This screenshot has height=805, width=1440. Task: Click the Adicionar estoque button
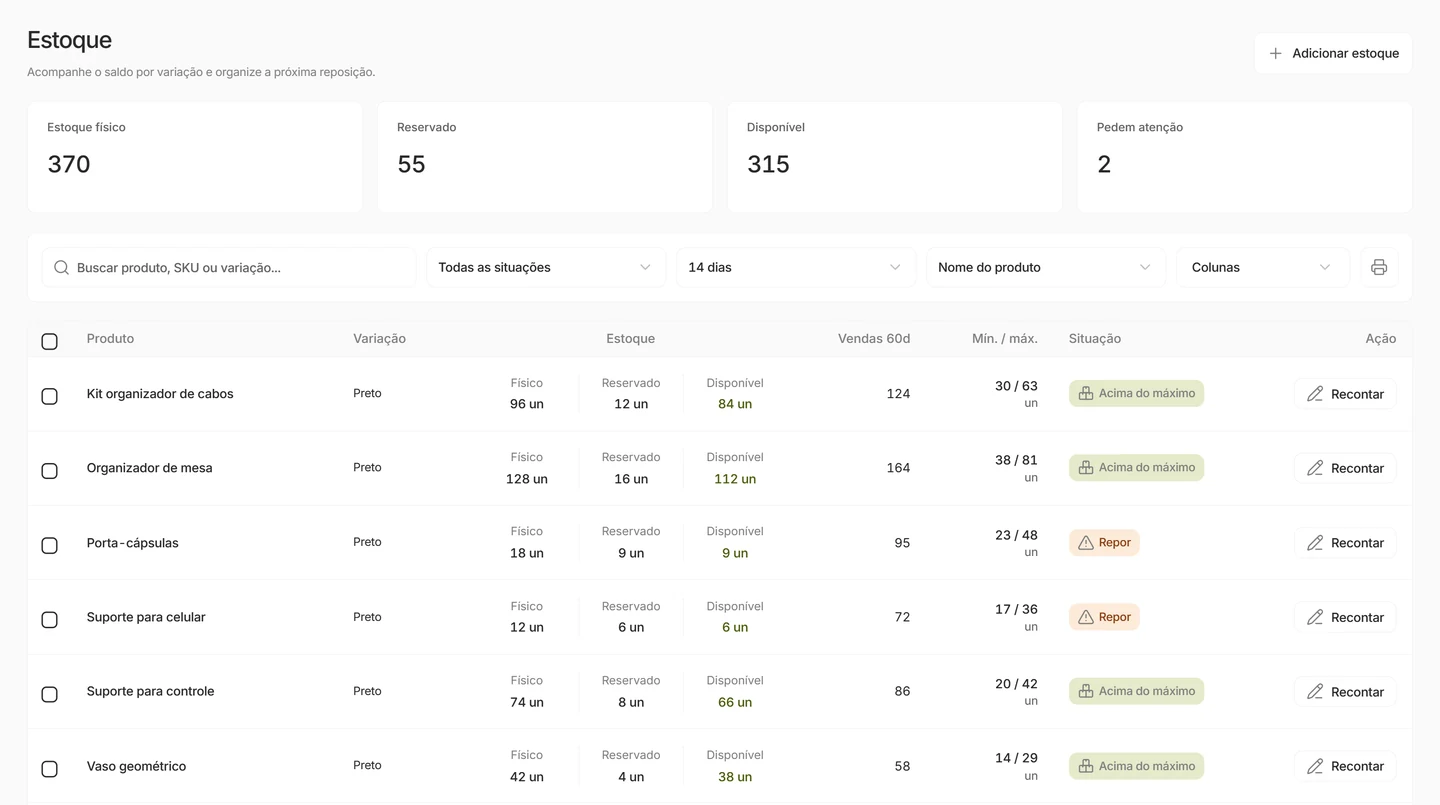[1333, 53]
